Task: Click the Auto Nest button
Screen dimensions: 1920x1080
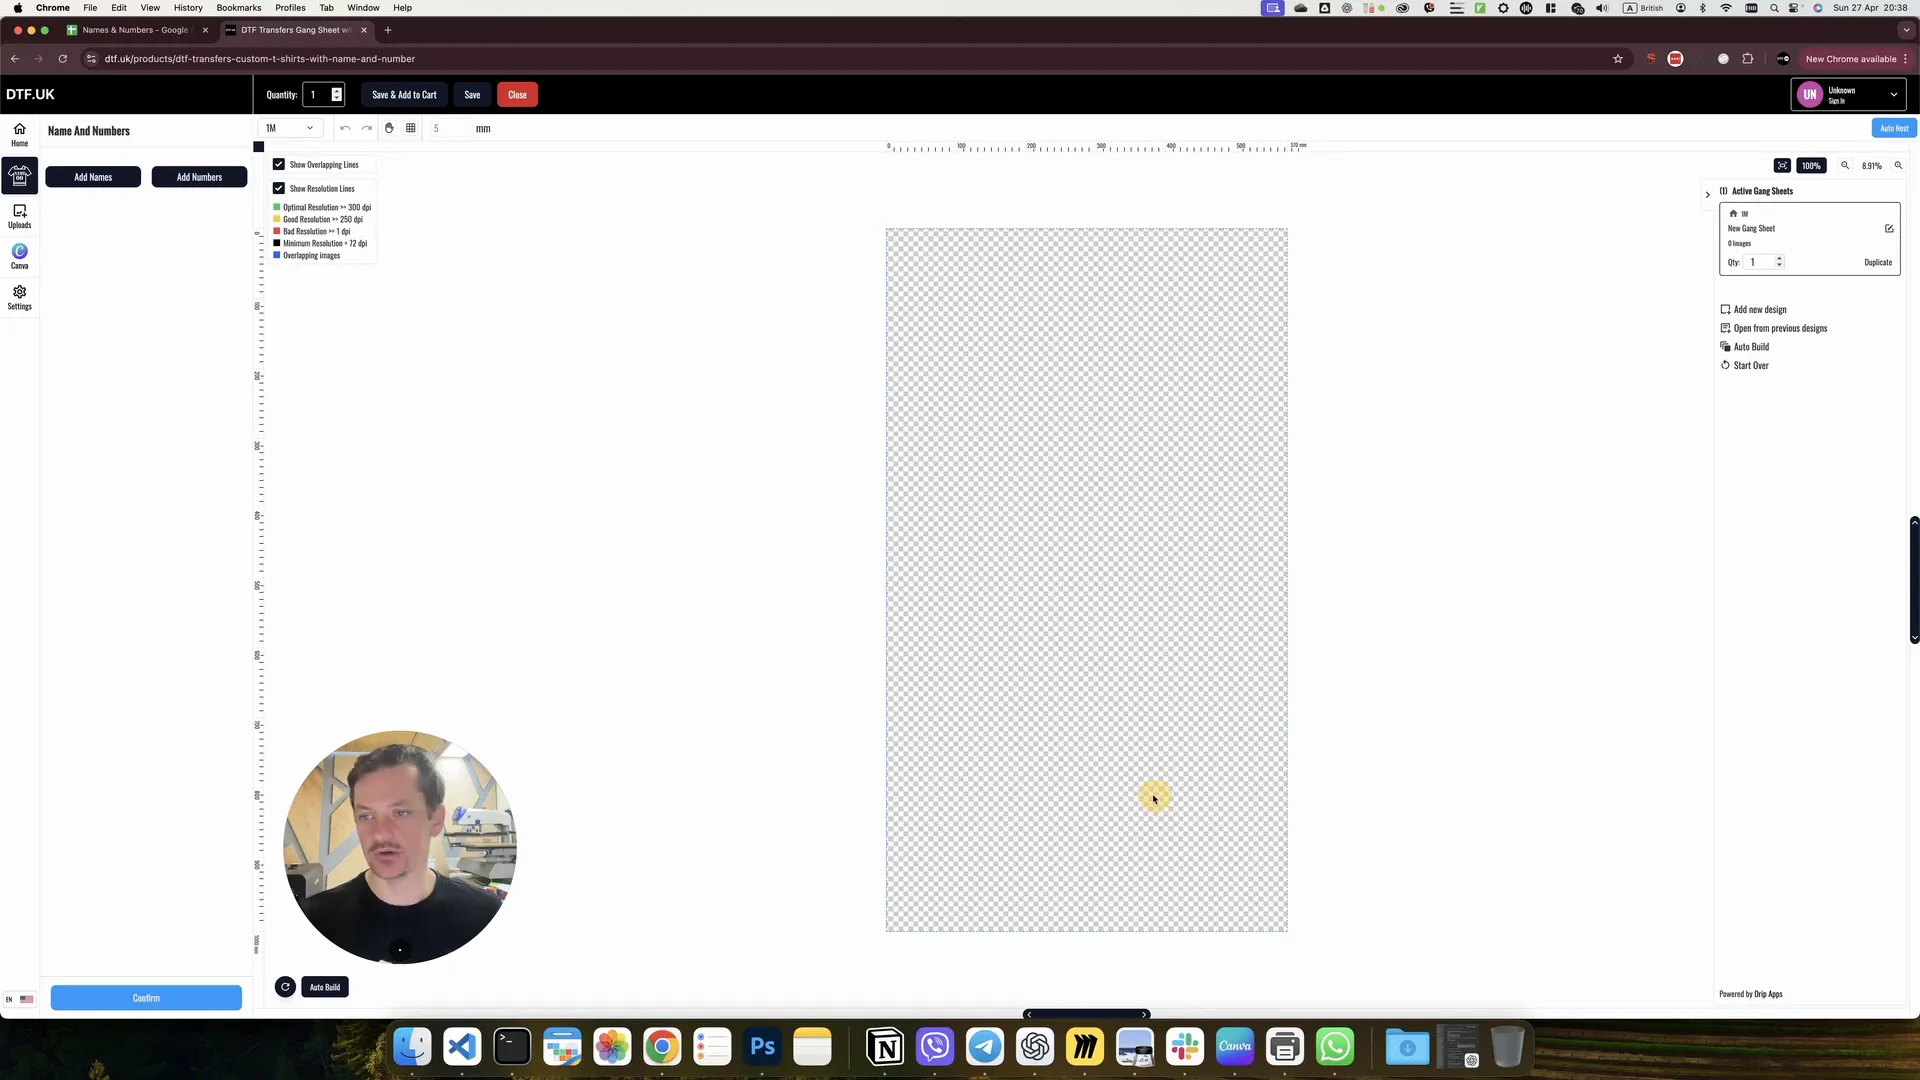Action: (1893, 128)
